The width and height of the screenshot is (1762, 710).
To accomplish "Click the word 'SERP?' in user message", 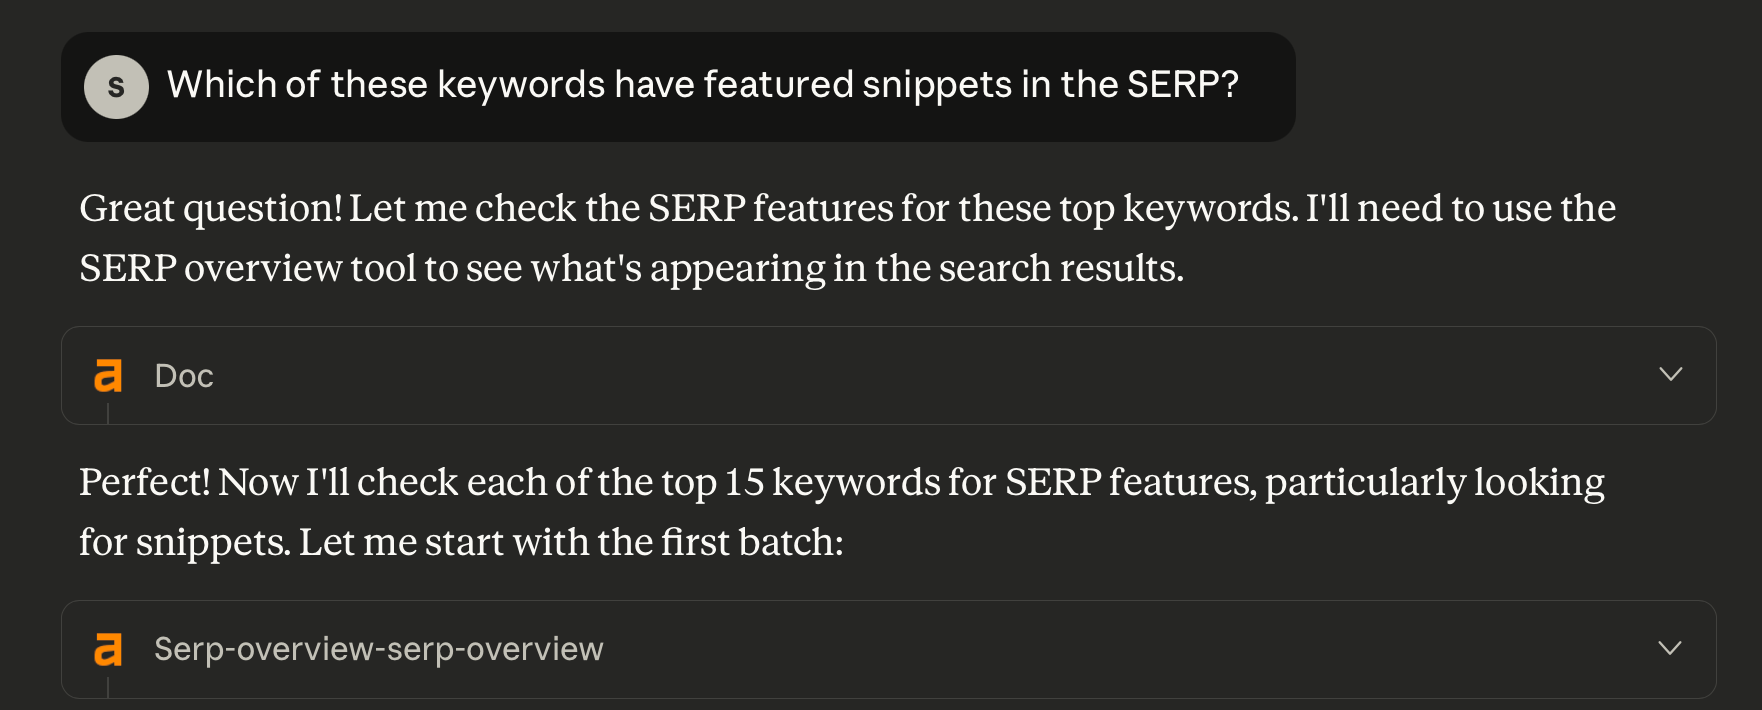I will (1183, 85).
